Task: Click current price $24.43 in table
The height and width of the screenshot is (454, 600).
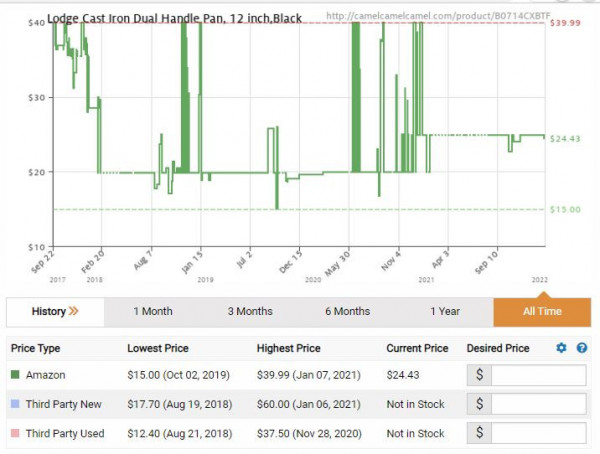Action: [x=403, y=375]
